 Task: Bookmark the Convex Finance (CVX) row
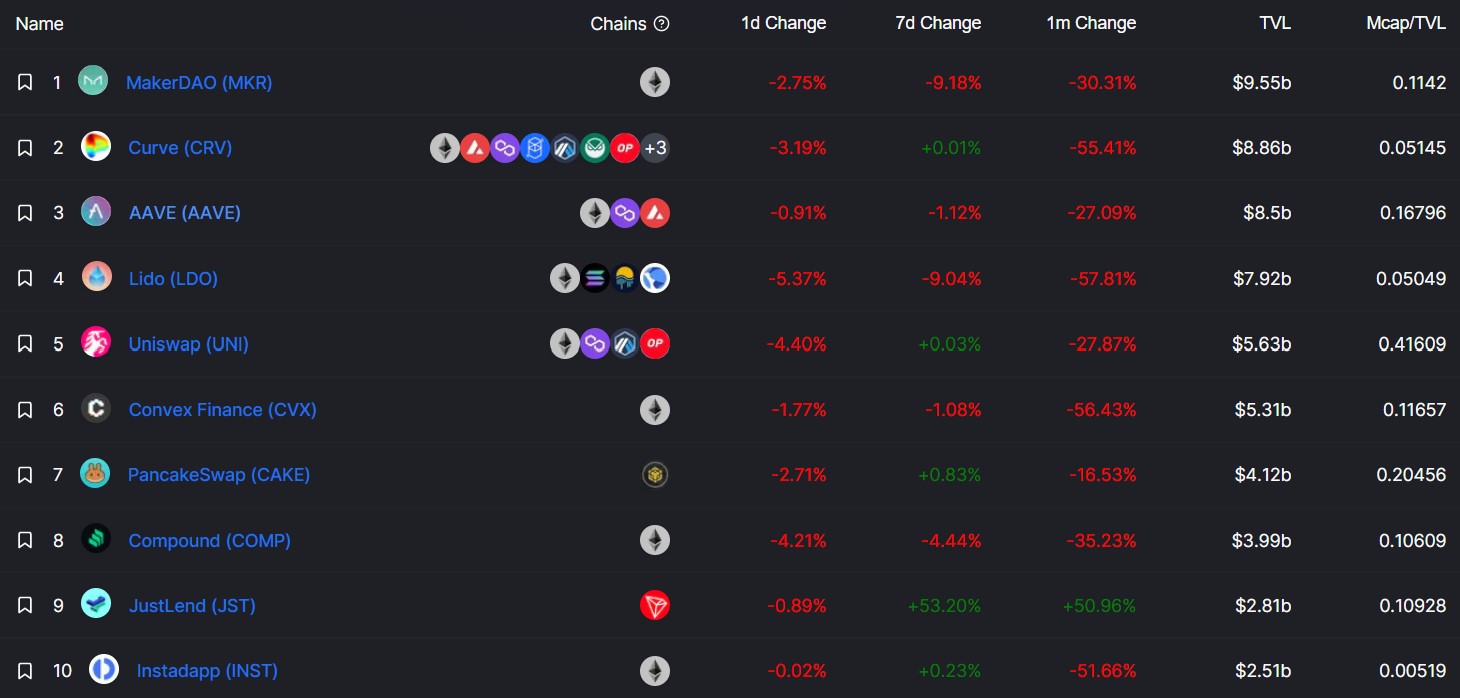point(25,410)
